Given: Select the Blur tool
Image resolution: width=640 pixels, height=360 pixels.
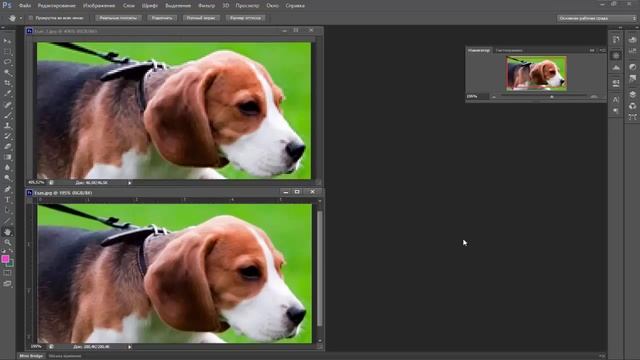Looking at the screenshot, I should [7, 167].
